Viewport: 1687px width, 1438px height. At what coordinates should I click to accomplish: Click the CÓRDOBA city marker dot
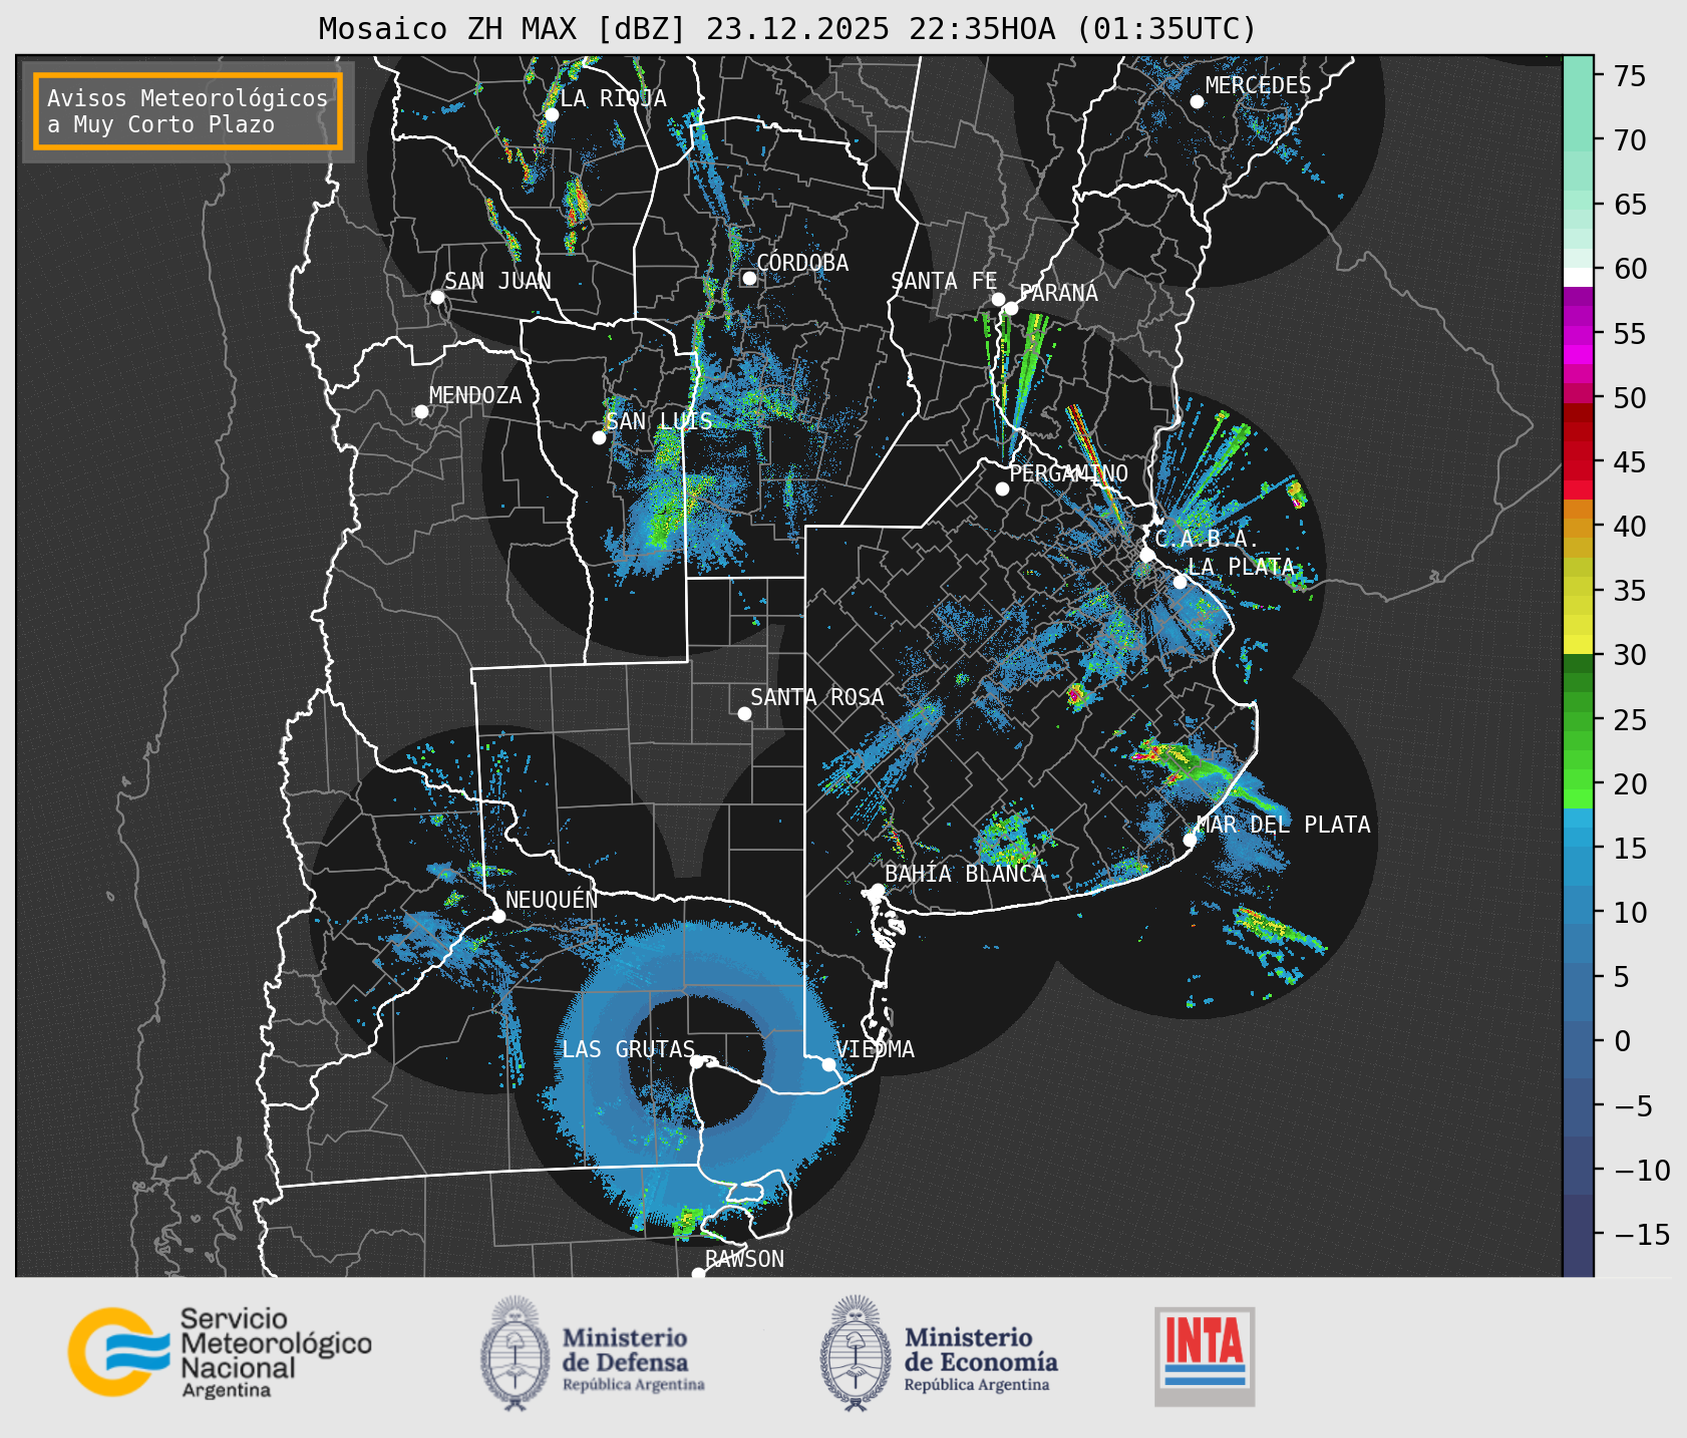(749, 278)
